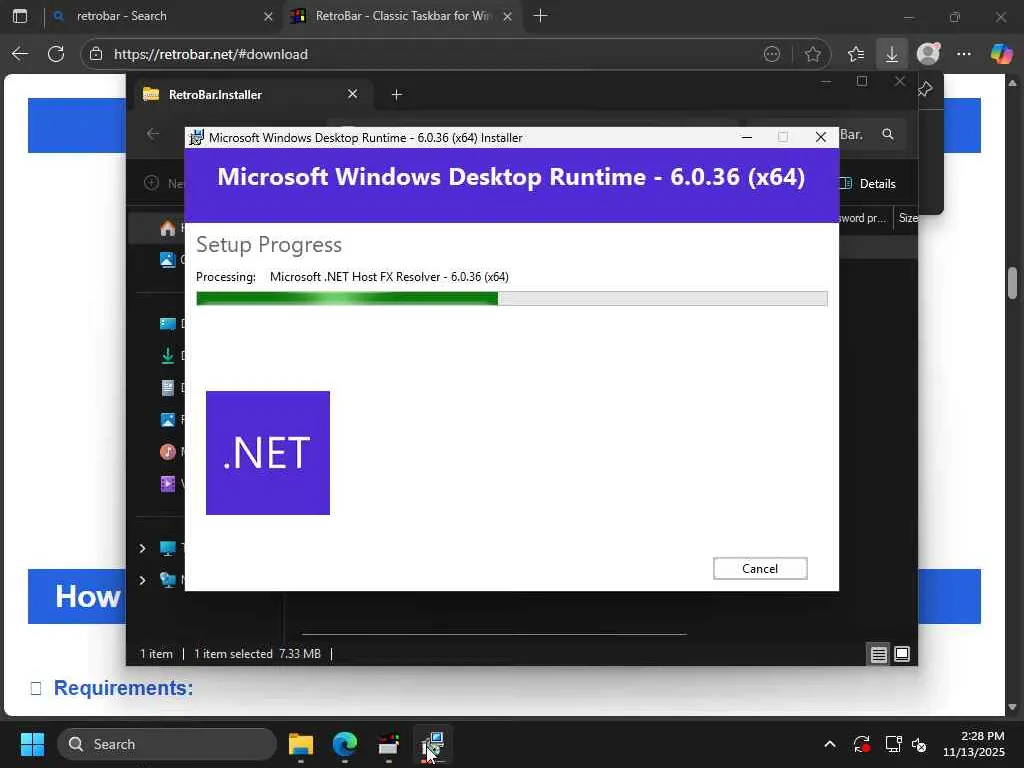Cancel the .NET Runtime installation
Image resolution: width=1024 pixels, height=768 pixels.
pos(760,568)
